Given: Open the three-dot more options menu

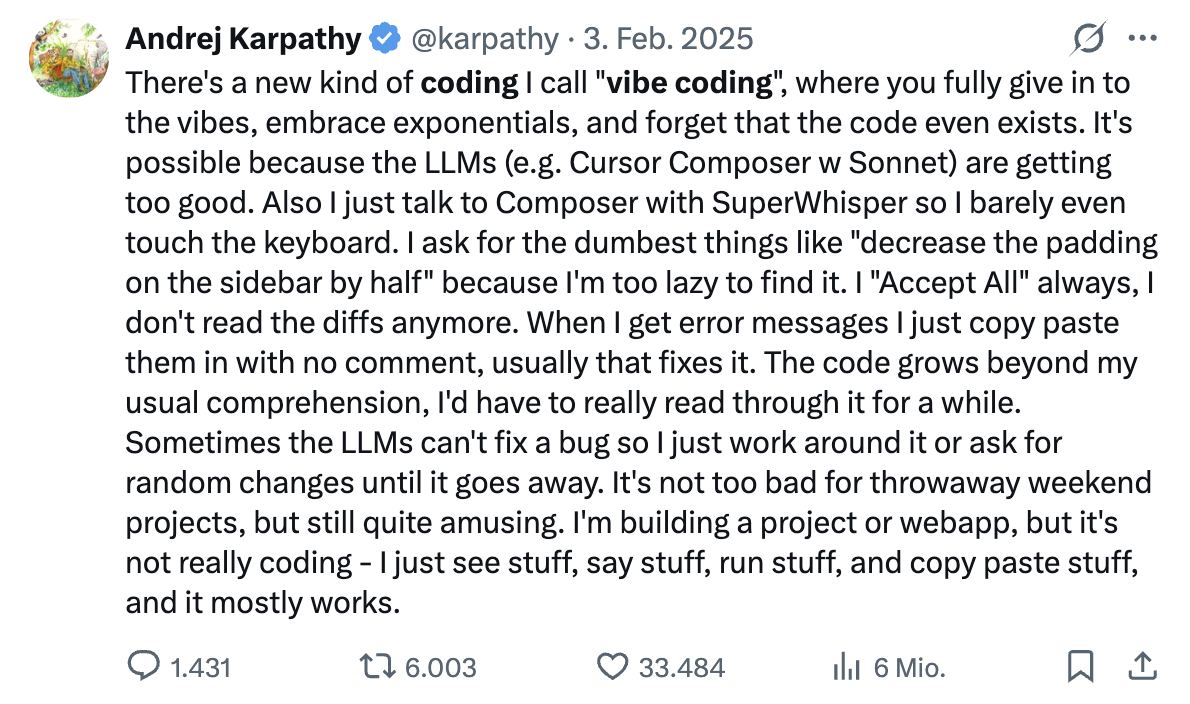Looking at the screenshot, I should coord(1142,40).
